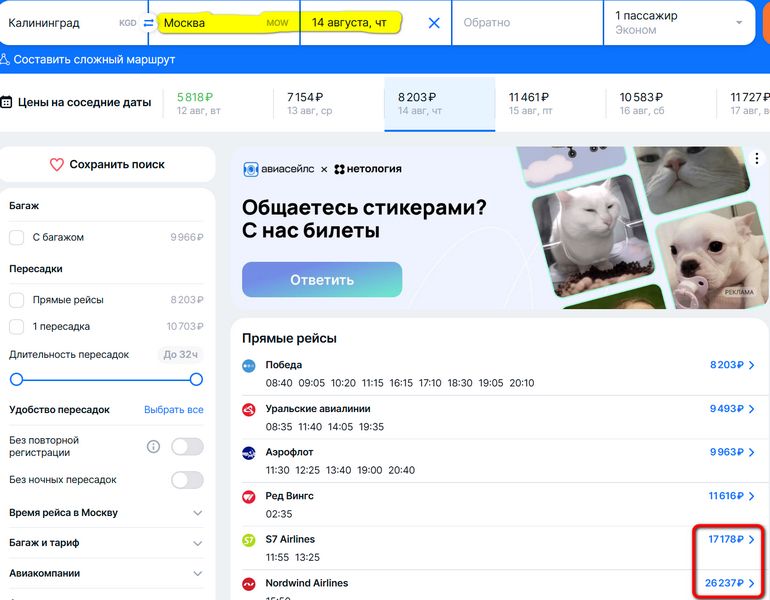Select Pobeda 20:10 departure time
The width and height of the screenshot is (770, 600).
pyautogui.click(x=522, y=383)
